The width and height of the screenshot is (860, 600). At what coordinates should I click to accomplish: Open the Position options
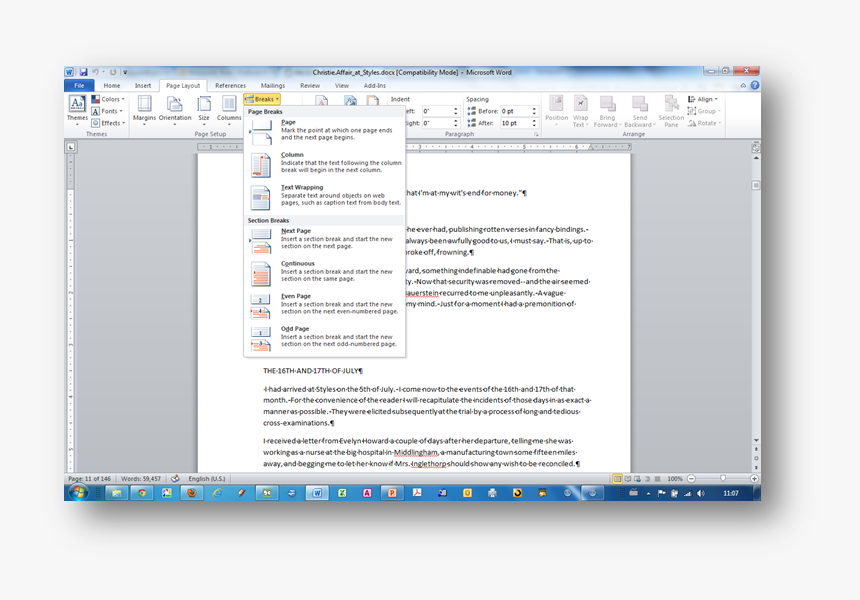tap(556, 111)
